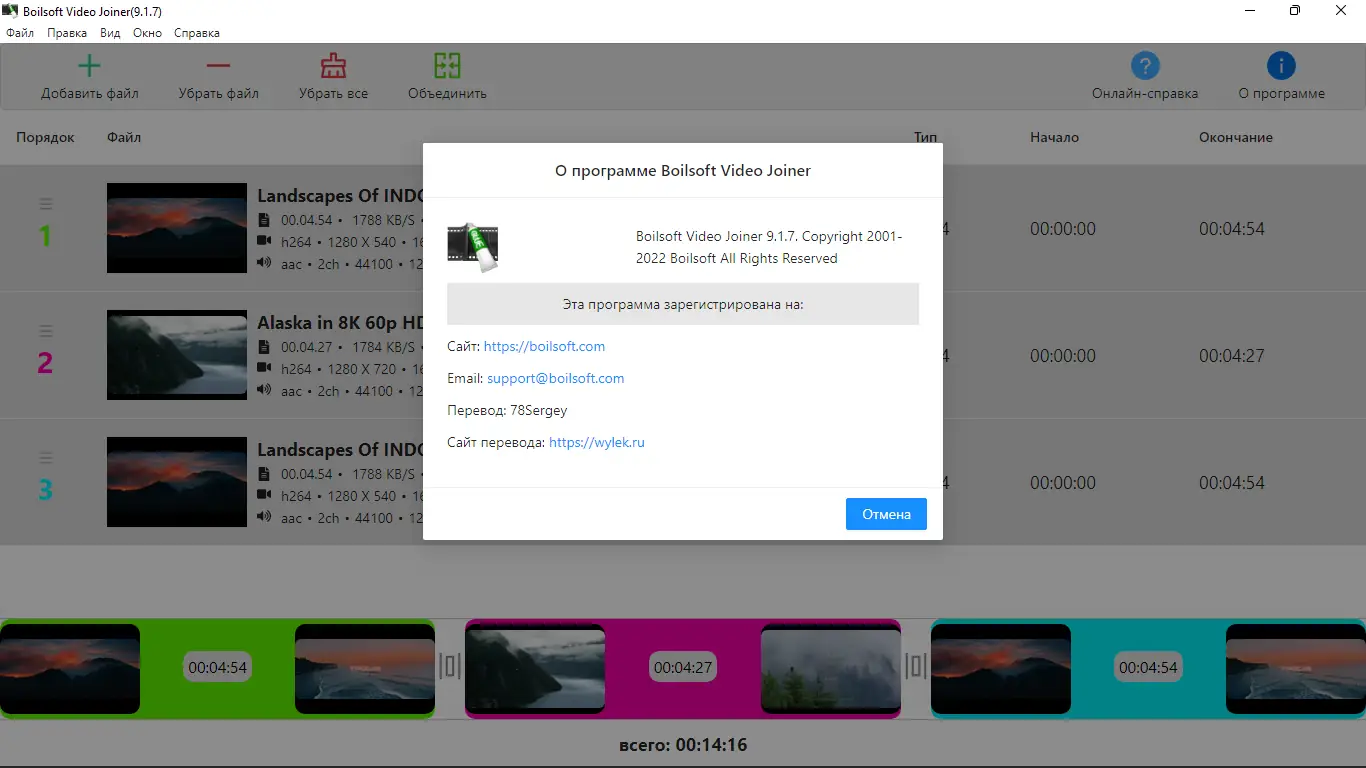Click the 00:04:54 duration badge on green clip
Viewport: 1366px width, 768px height.
pyautogui.click(x=217, y=667)
